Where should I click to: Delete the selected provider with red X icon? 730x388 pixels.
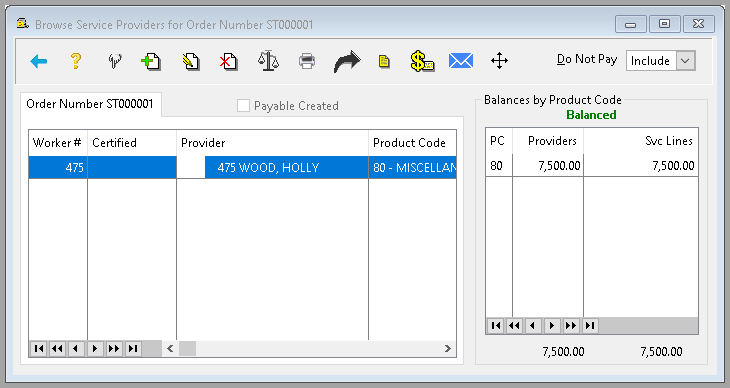tap(229, 61)
